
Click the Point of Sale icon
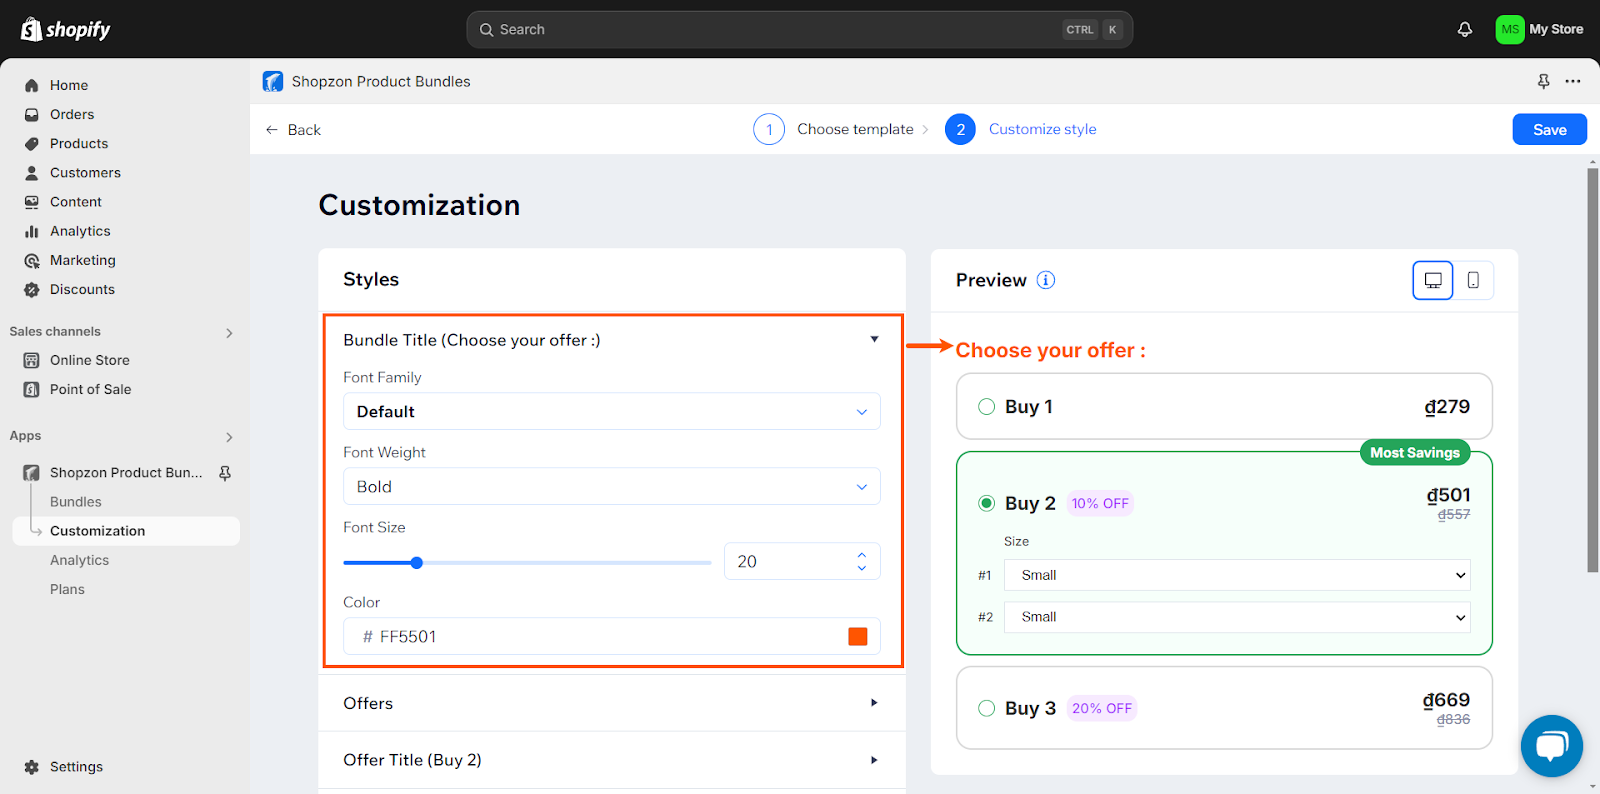[x=32, y=389]
